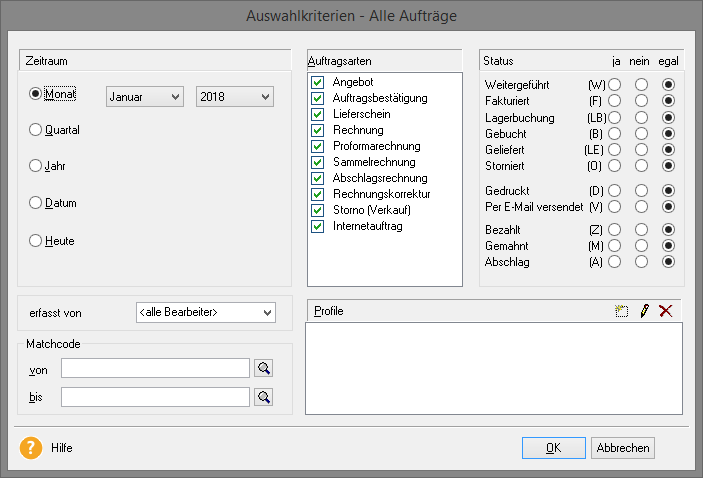Toggle the Rechnungskorrektur checkbox
Viewport: 703px width, 478px height.
[x=317, y=194]
